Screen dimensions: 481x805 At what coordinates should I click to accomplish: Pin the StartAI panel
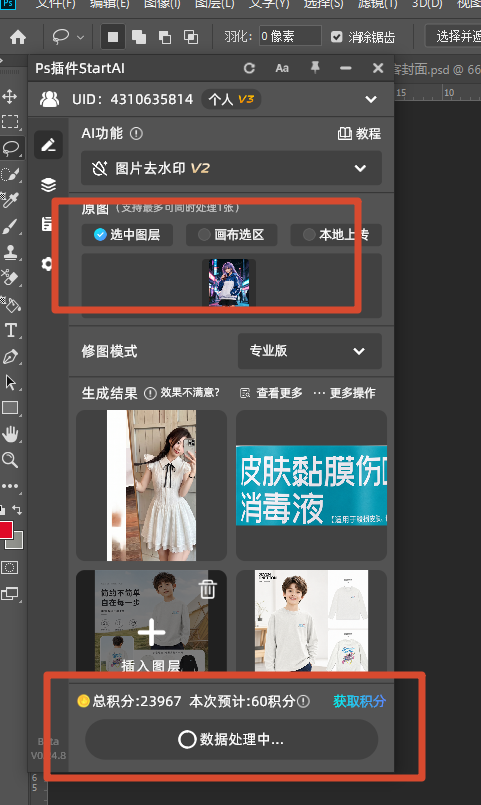pos(315,67)
